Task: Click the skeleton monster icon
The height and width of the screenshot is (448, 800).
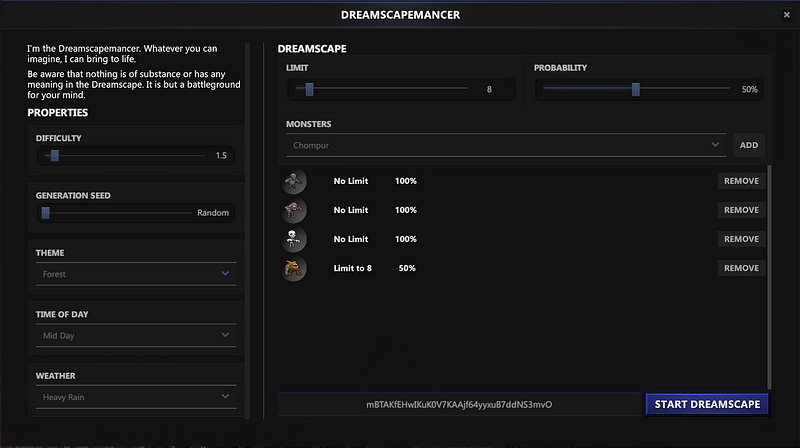Action: 294,239
